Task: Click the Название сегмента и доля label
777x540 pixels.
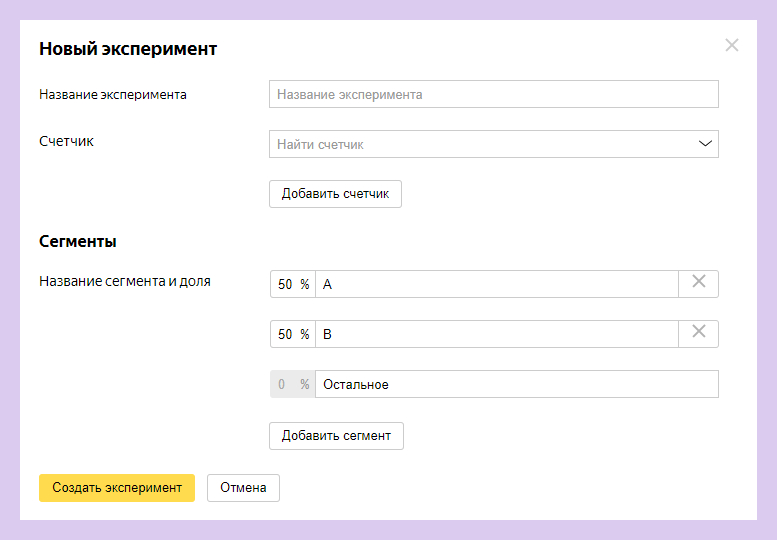Action: pyautogui.click(x=125, y=281)
